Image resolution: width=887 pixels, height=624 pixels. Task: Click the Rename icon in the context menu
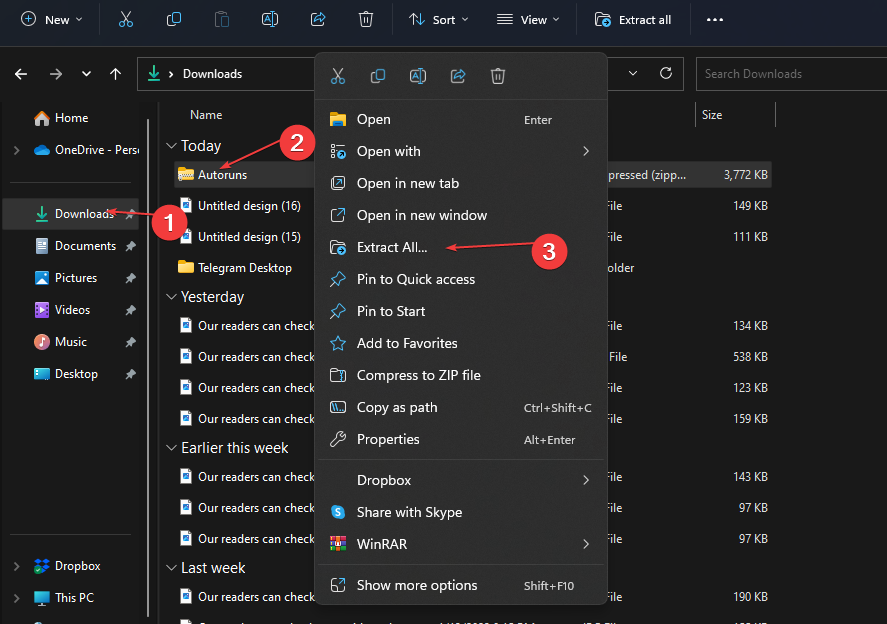pyautogui.click(x=418, y=76)
